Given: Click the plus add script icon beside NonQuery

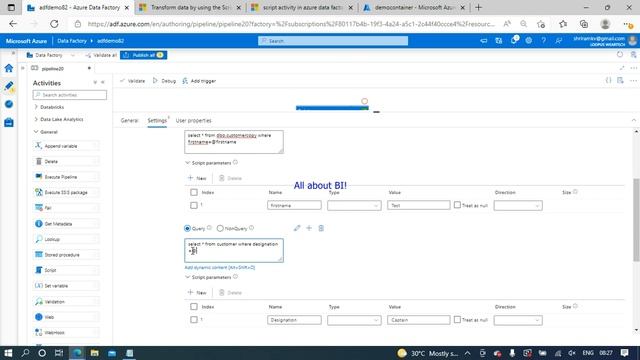Looking at the screenshot, I should pyautogui.click(x=309, y=228).
